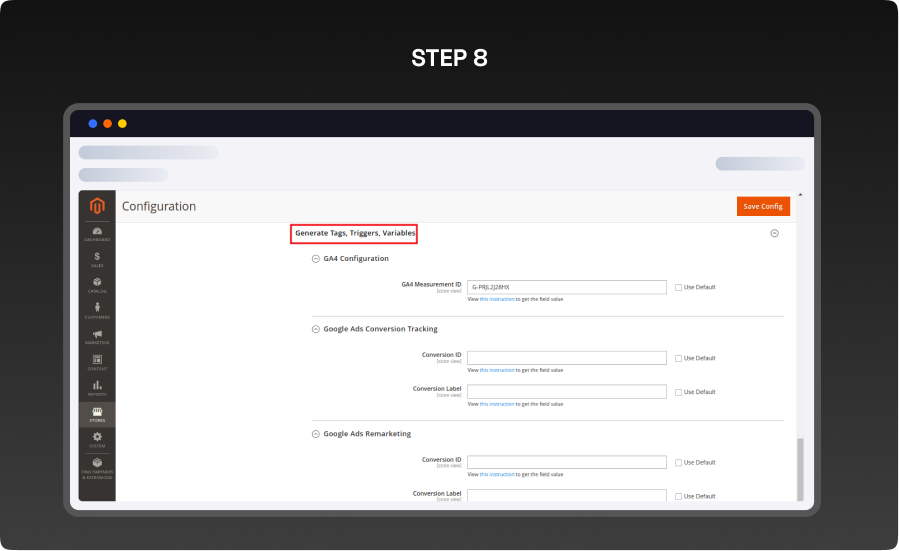Toggle Use Default for Remarketing Conversion ID
This screenshot has height=551, width=899.
678,462
